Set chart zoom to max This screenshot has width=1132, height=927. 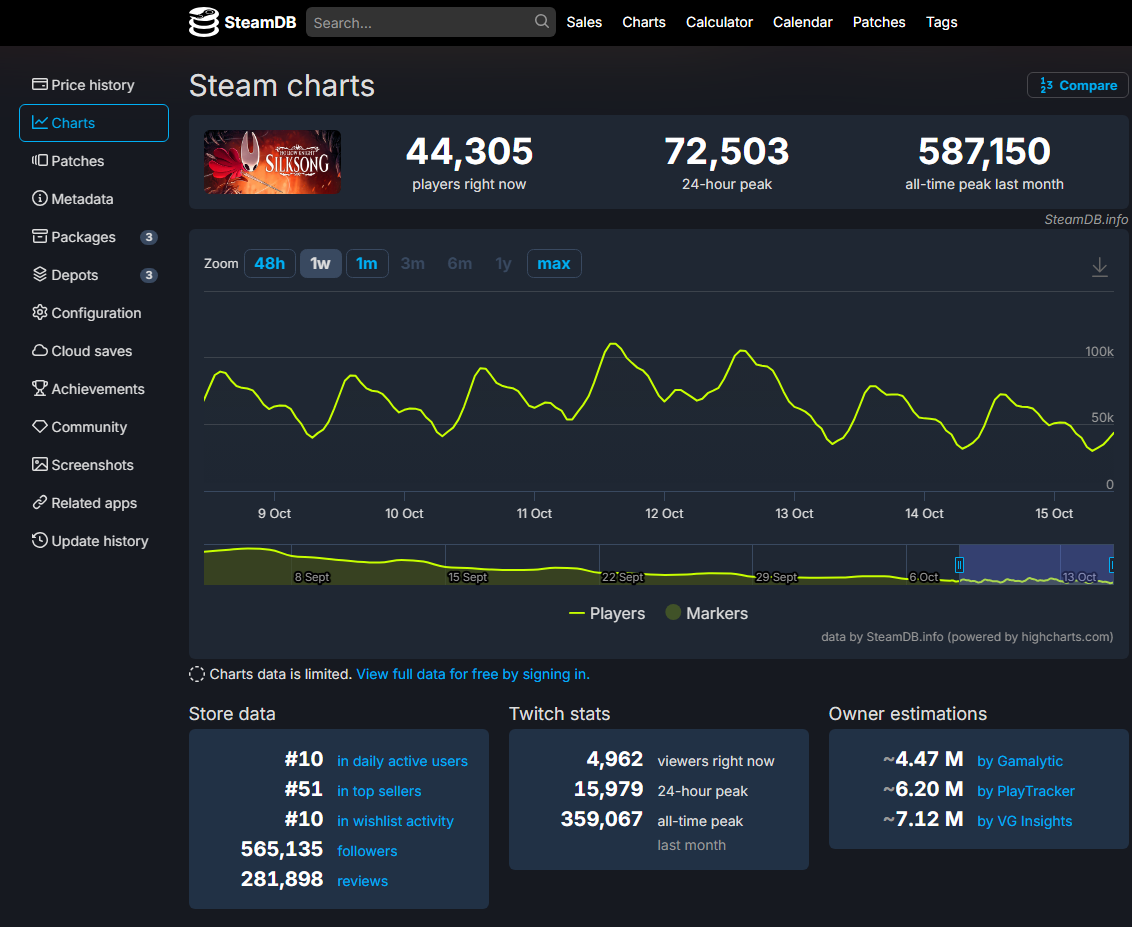554,264
